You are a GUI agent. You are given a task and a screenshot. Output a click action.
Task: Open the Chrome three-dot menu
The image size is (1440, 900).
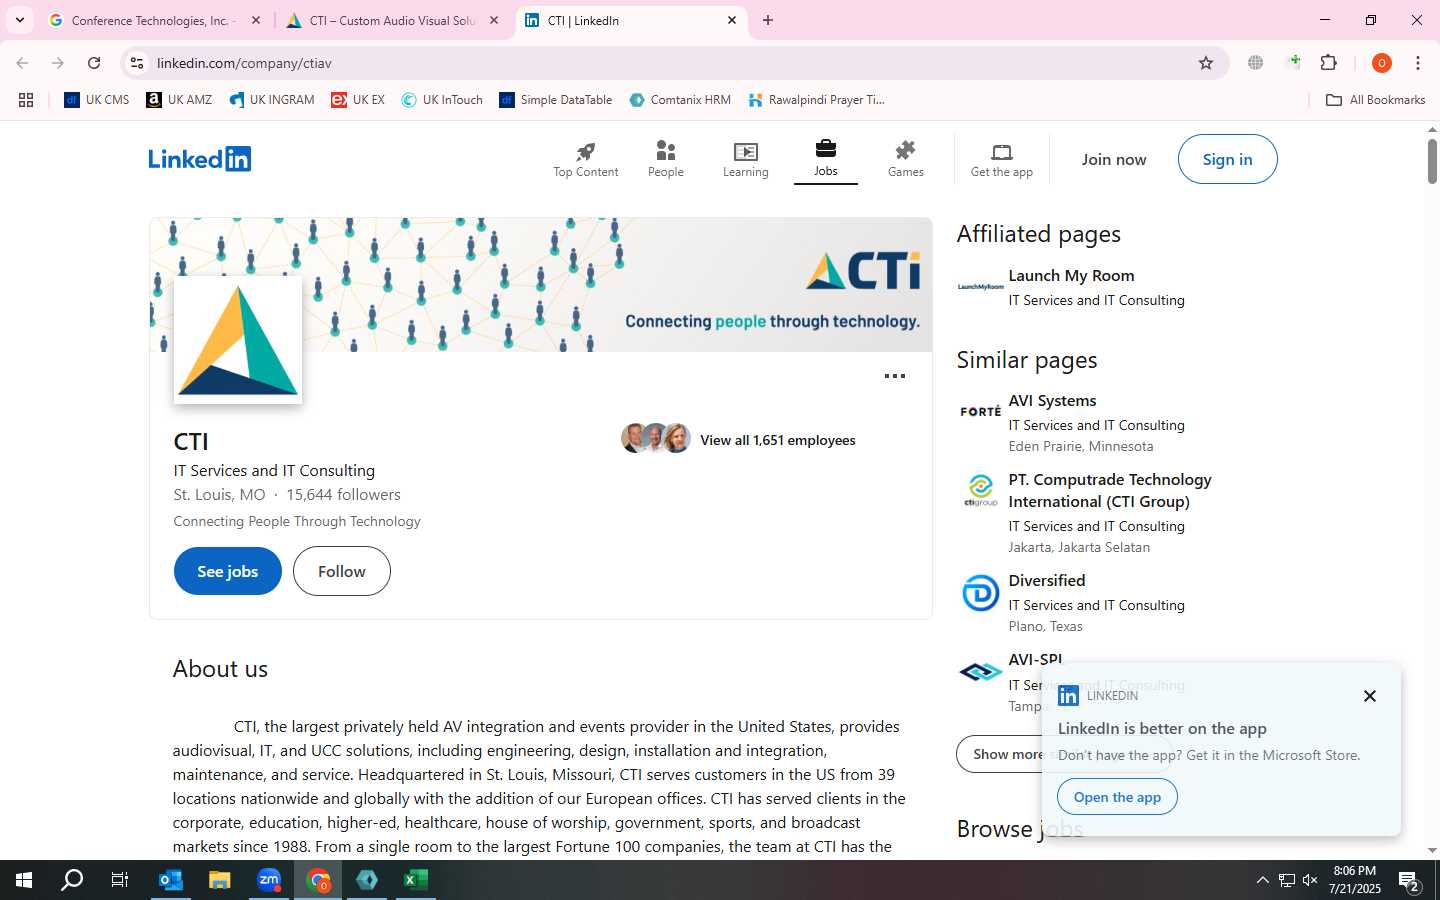coord(1418,63)
